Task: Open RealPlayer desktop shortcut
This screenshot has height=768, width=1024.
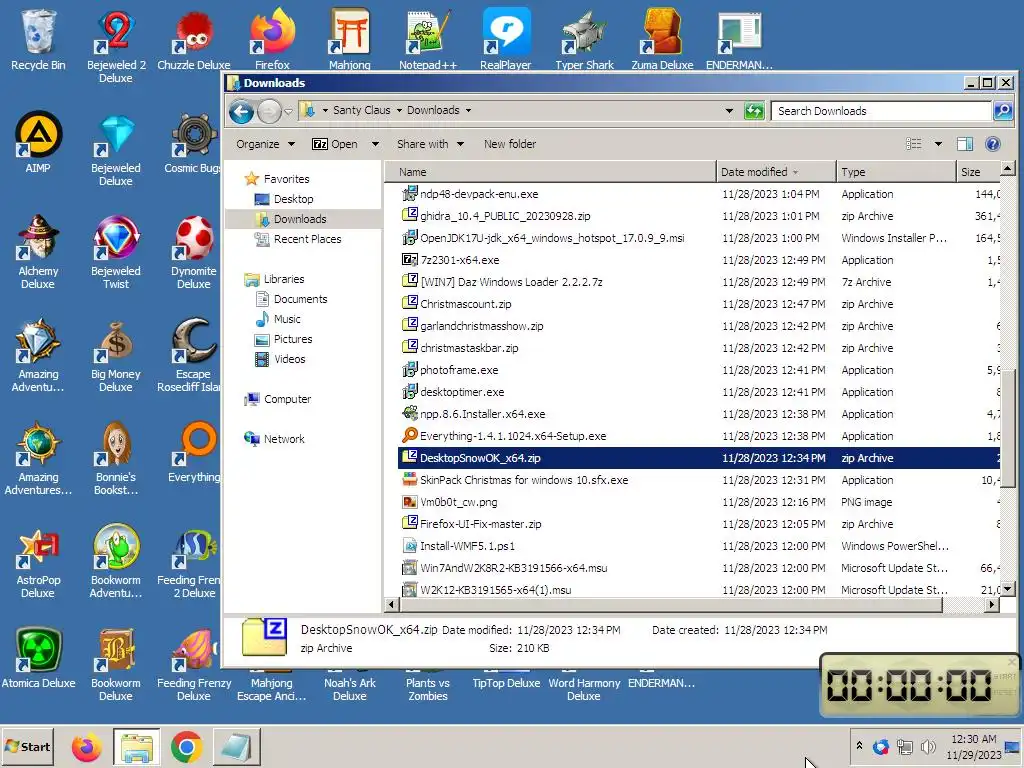Action: coord(505,39)
